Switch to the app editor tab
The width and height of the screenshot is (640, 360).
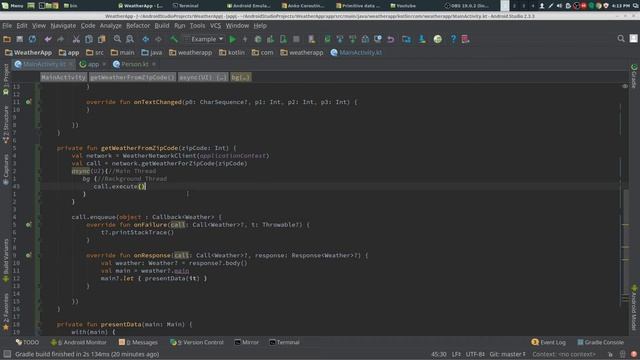pos(93,64)
